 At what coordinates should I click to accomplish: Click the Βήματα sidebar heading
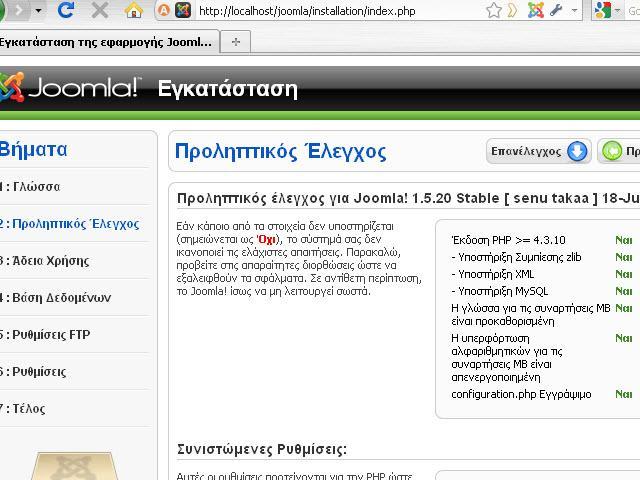(33, 149)
